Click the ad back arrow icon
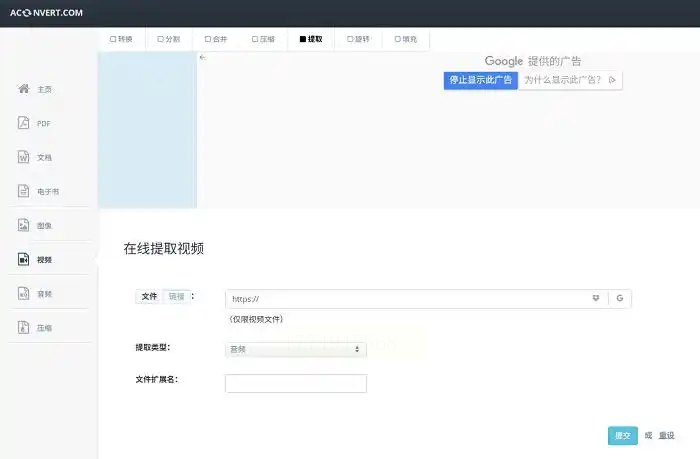 click(203, 58)
